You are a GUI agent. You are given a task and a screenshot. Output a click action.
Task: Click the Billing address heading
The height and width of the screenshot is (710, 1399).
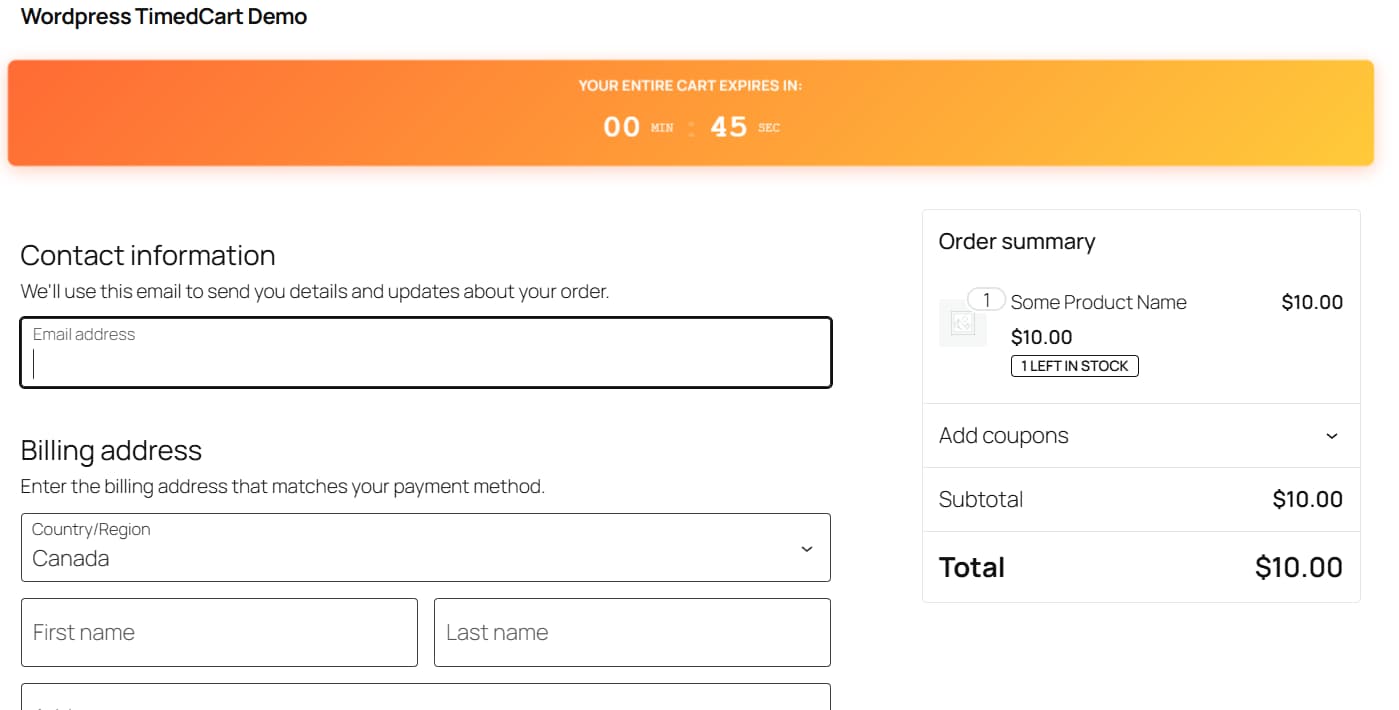point(111,450)
